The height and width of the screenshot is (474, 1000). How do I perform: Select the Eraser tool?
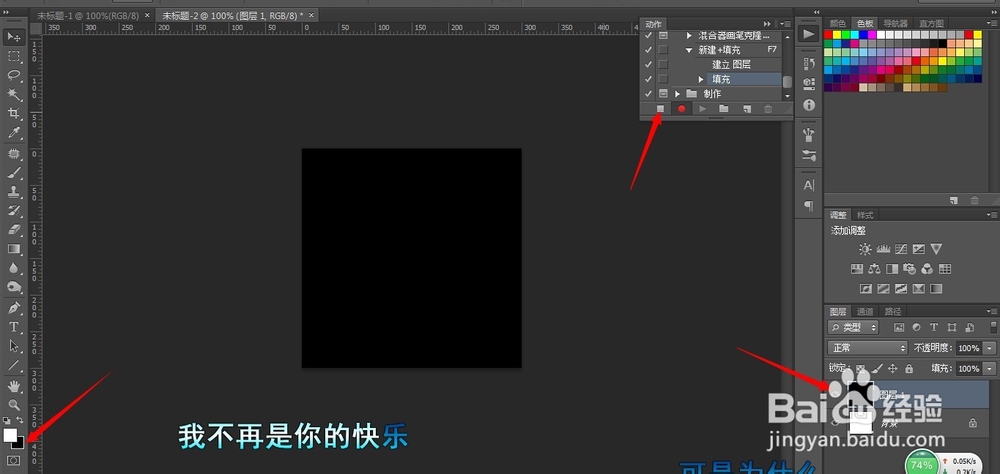13,230
